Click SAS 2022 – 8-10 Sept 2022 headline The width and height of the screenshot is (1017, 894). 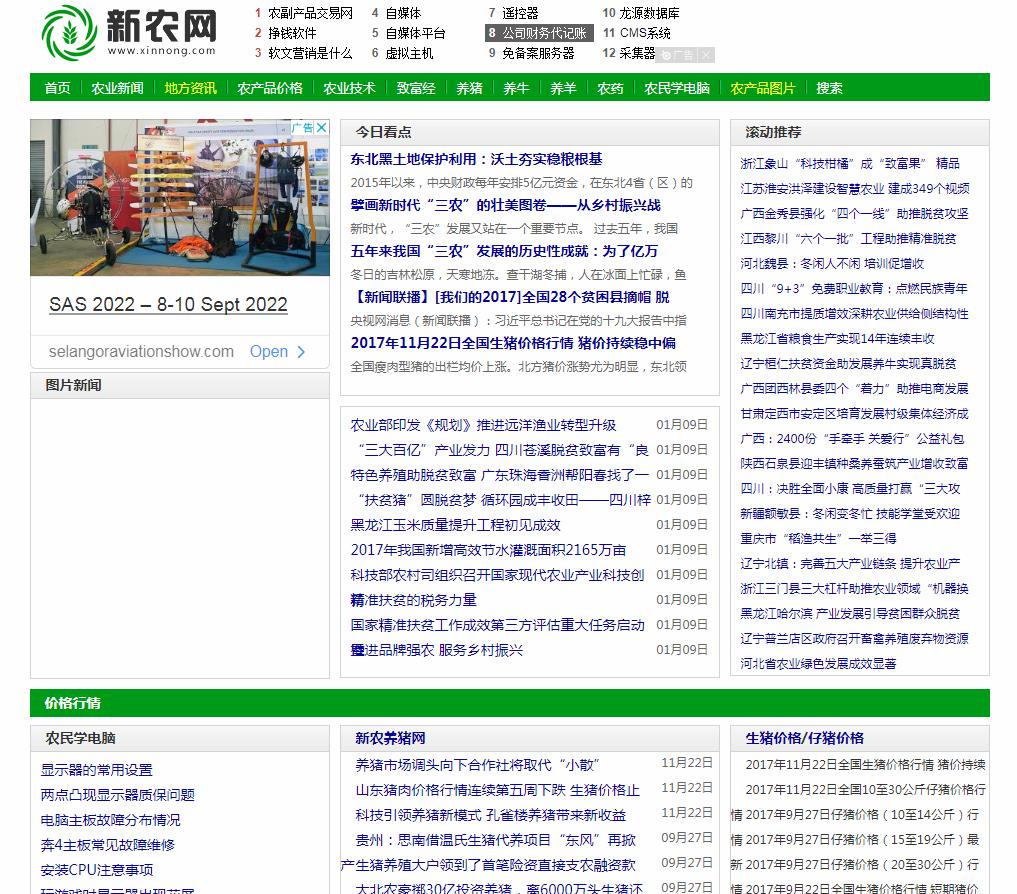pos(168,304)
